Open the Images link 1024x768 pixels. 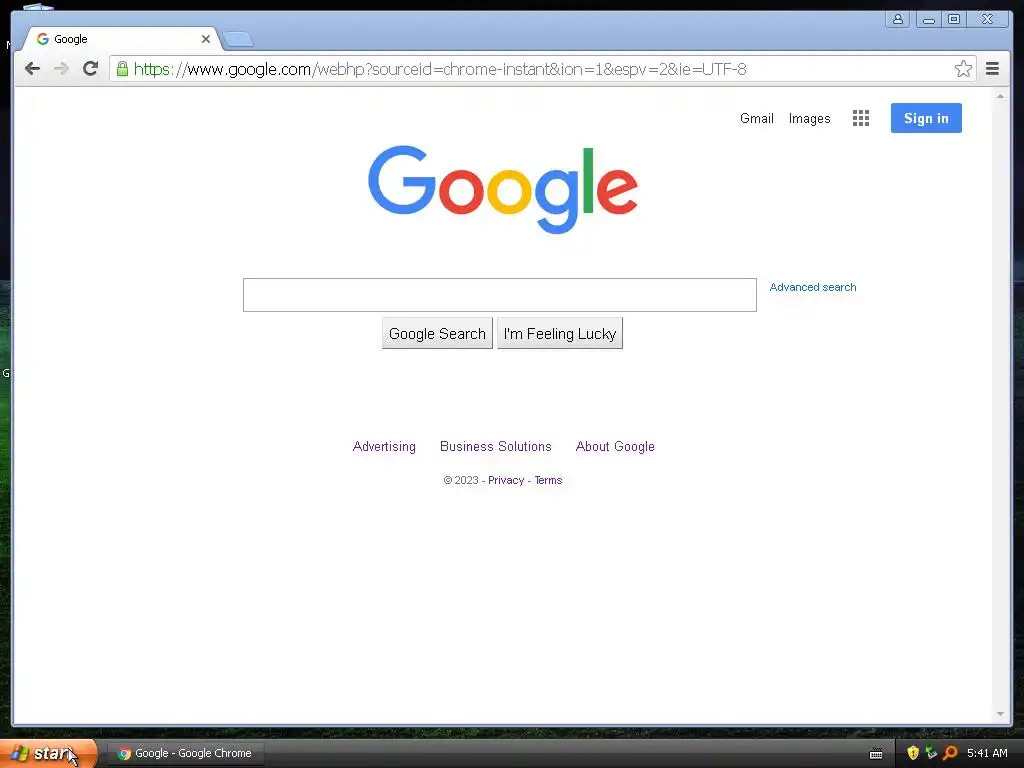point(810,118)
